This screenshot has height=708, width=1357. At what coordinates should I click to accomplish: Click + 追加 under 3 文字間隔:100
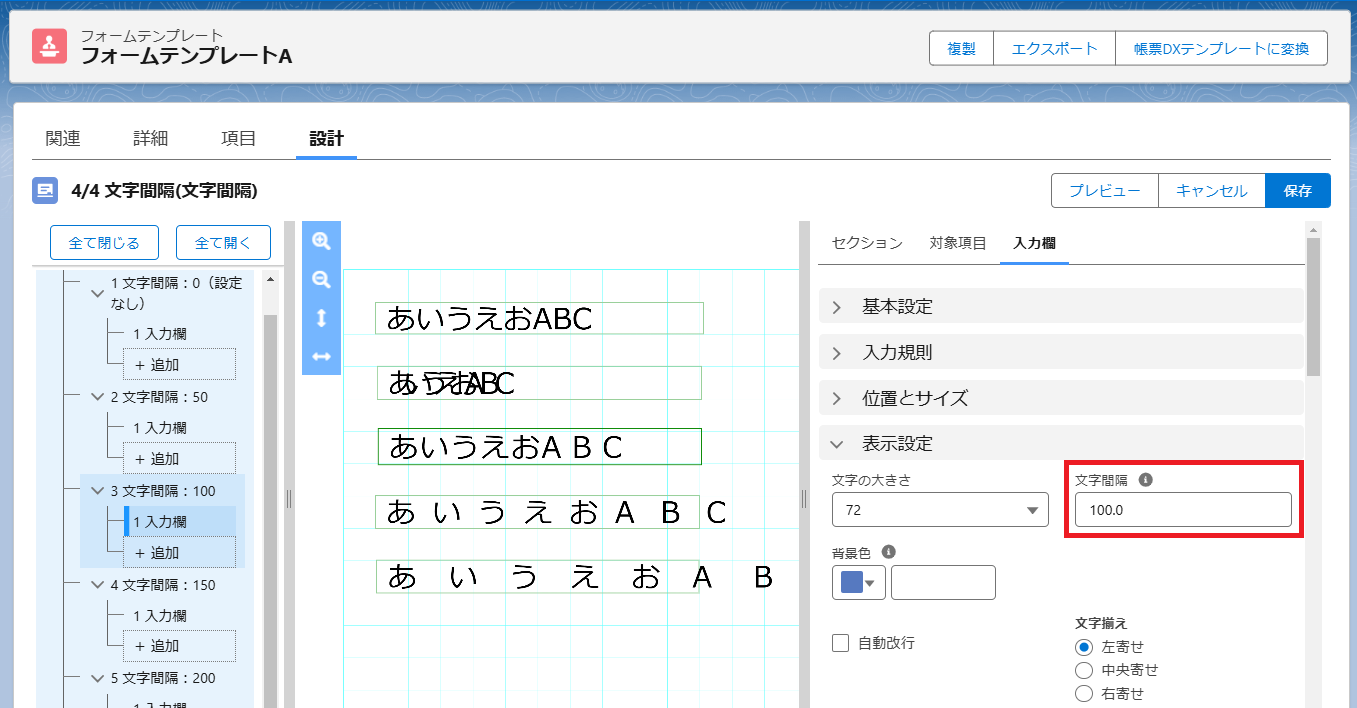point(180,553)
